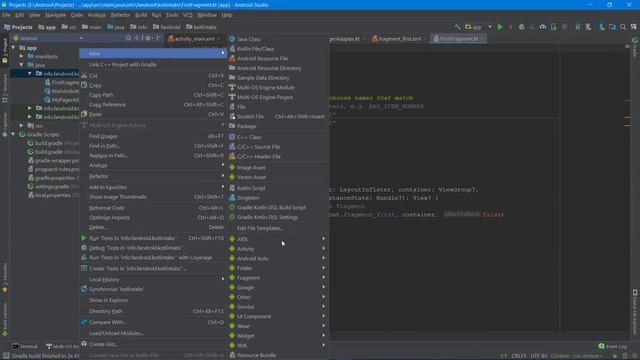This screenshot has height=360, width=640.
Task: Open the Navigate menu
Action: 56,15
